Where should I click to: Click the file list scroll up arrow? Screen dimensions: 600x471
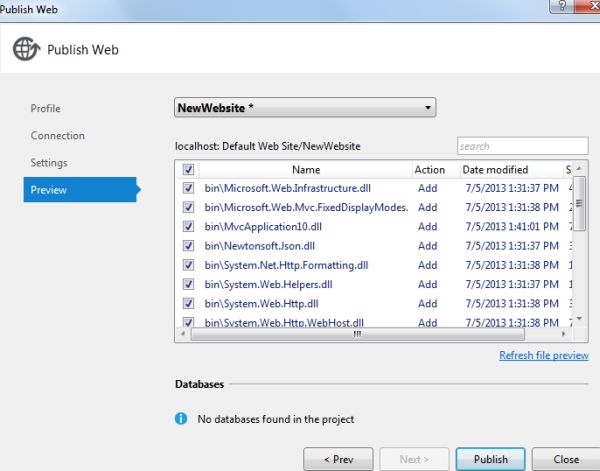pyautogui.click(x=579, y=168)
